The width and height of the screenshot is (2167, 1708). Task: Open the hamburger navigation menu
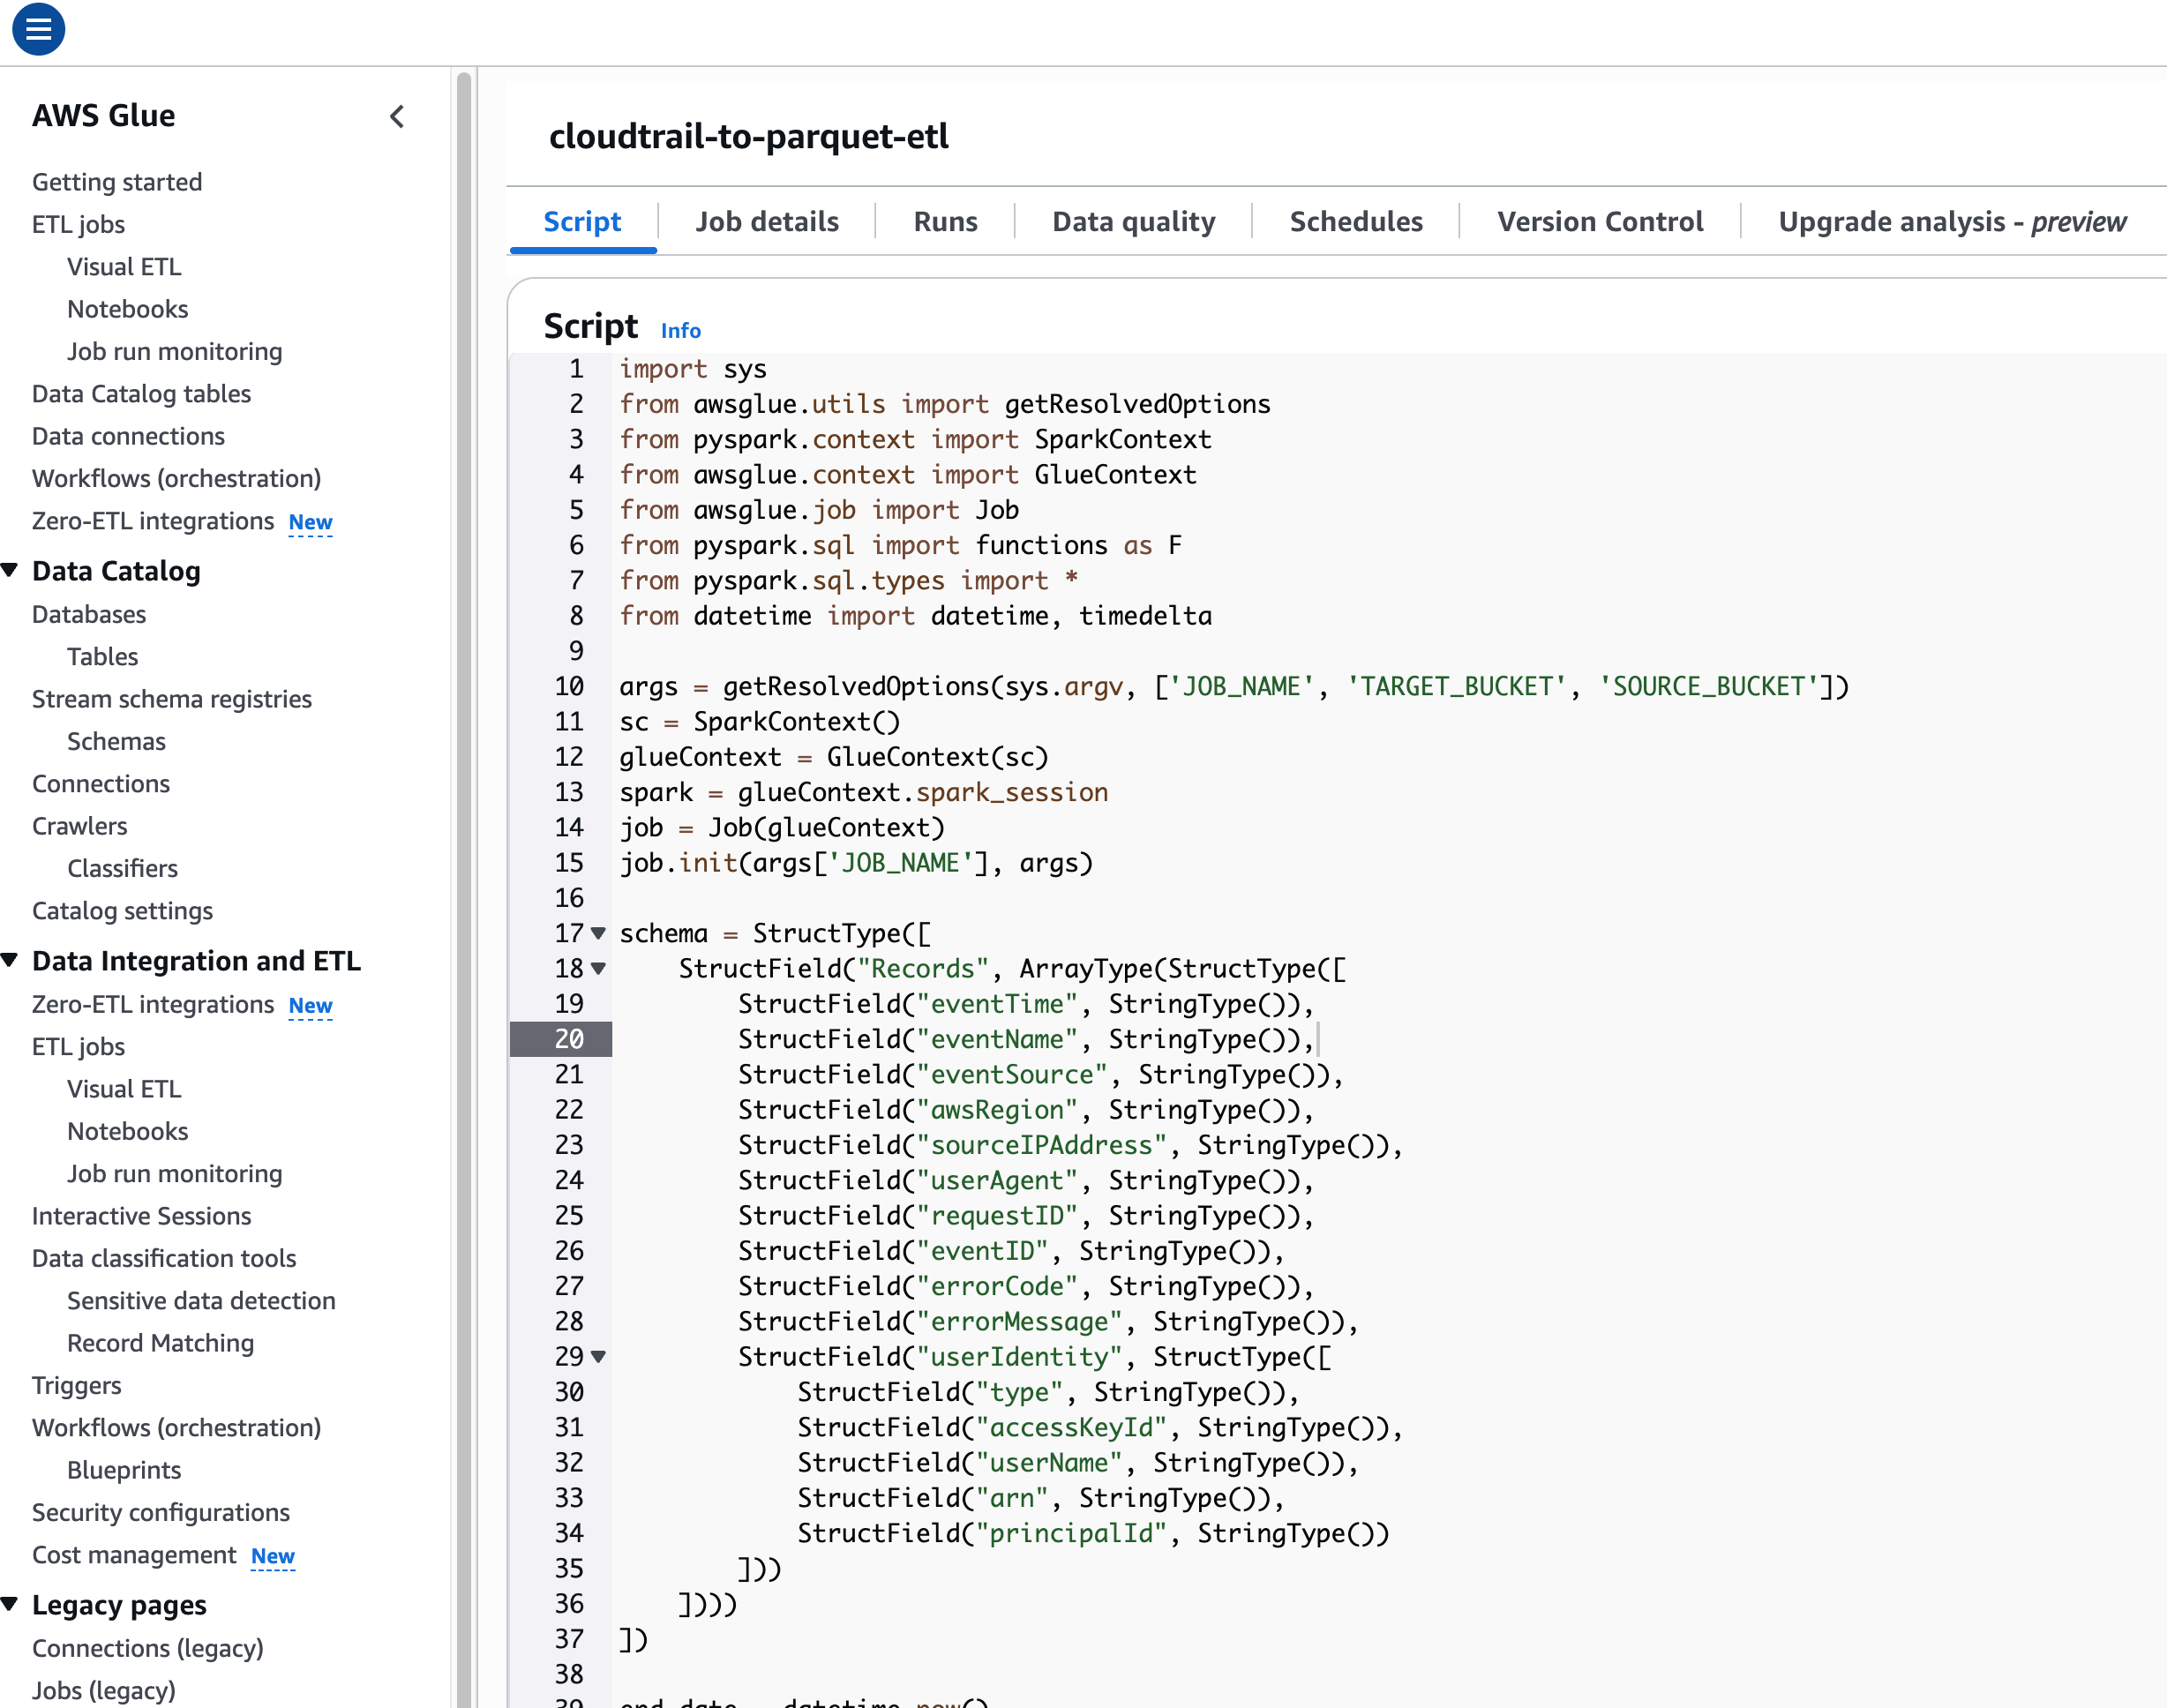pyautogui.click(x=38, y=29)
